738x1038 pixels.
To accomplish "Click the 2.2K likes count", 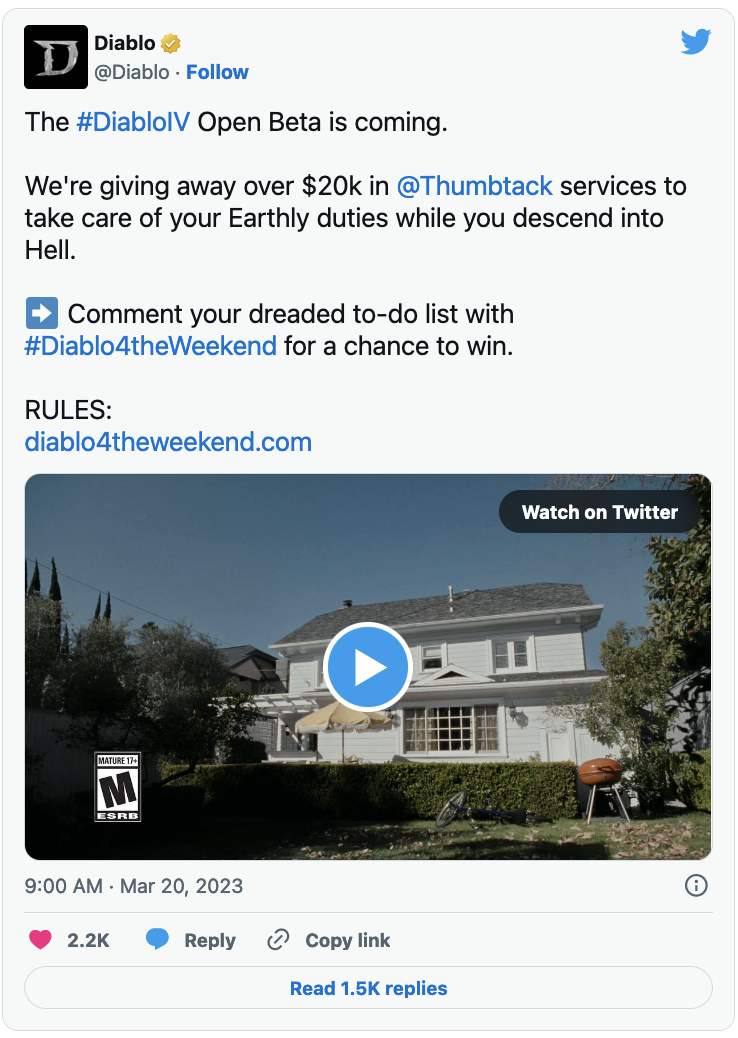I will [x=88, y=940].
